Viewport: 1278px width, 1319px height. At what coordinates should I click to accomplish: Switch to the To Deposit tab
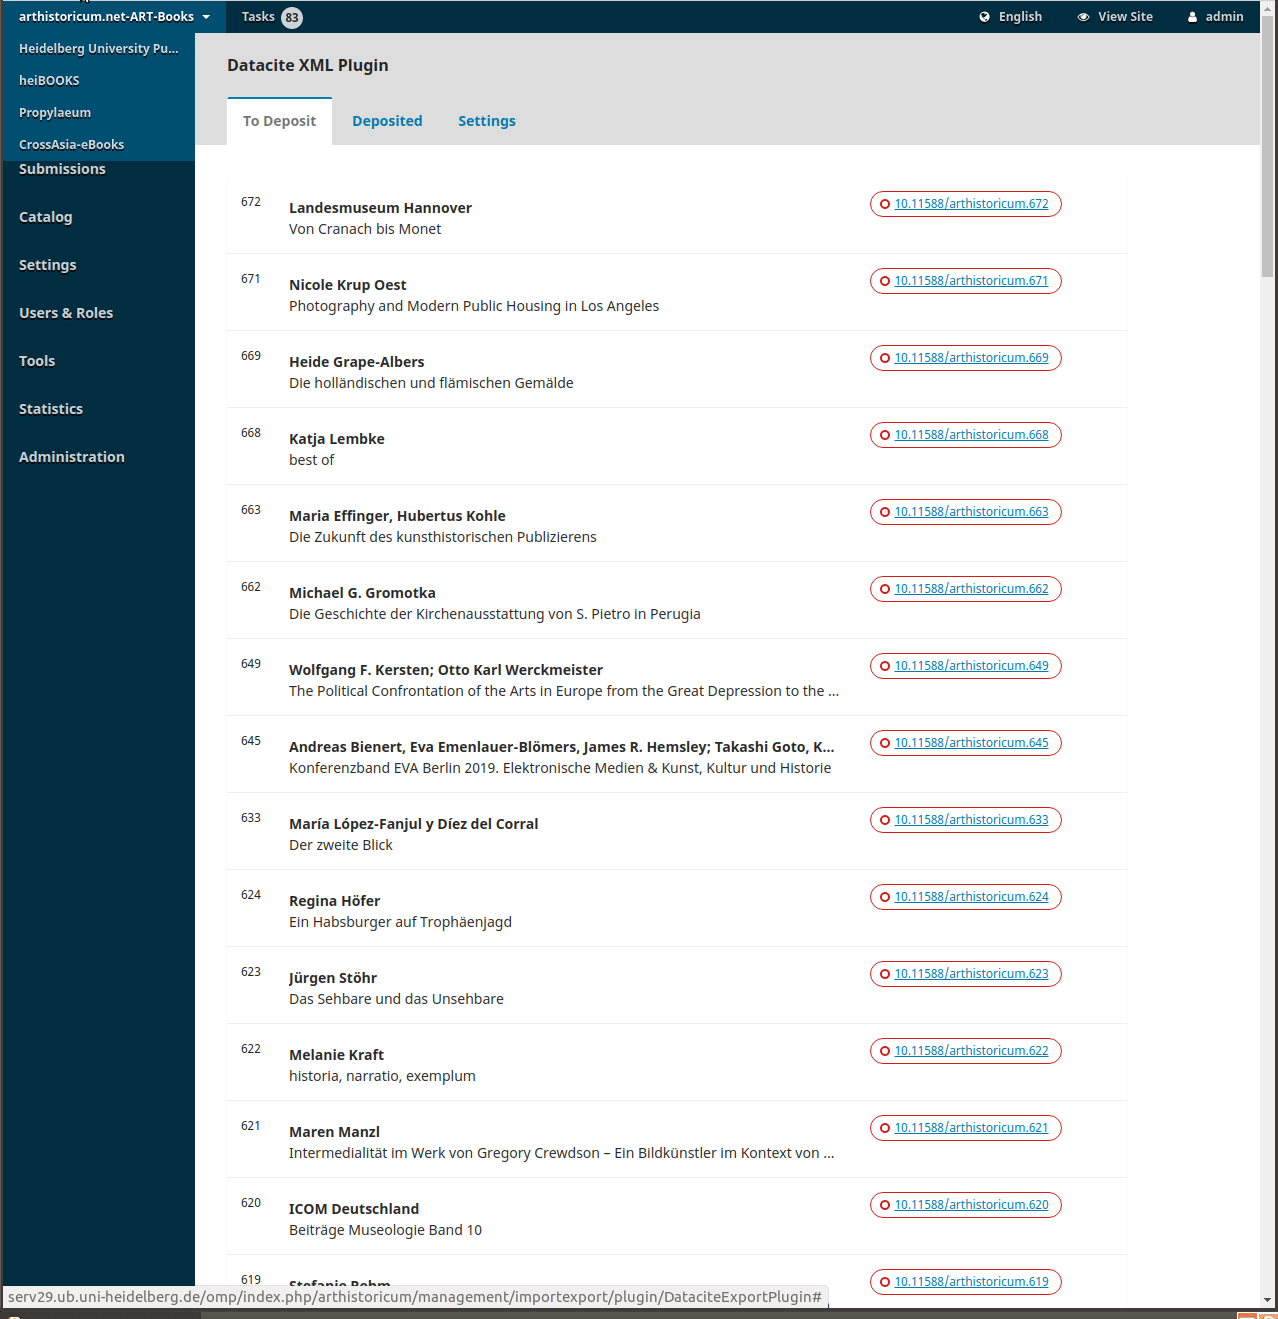point(279,121)
